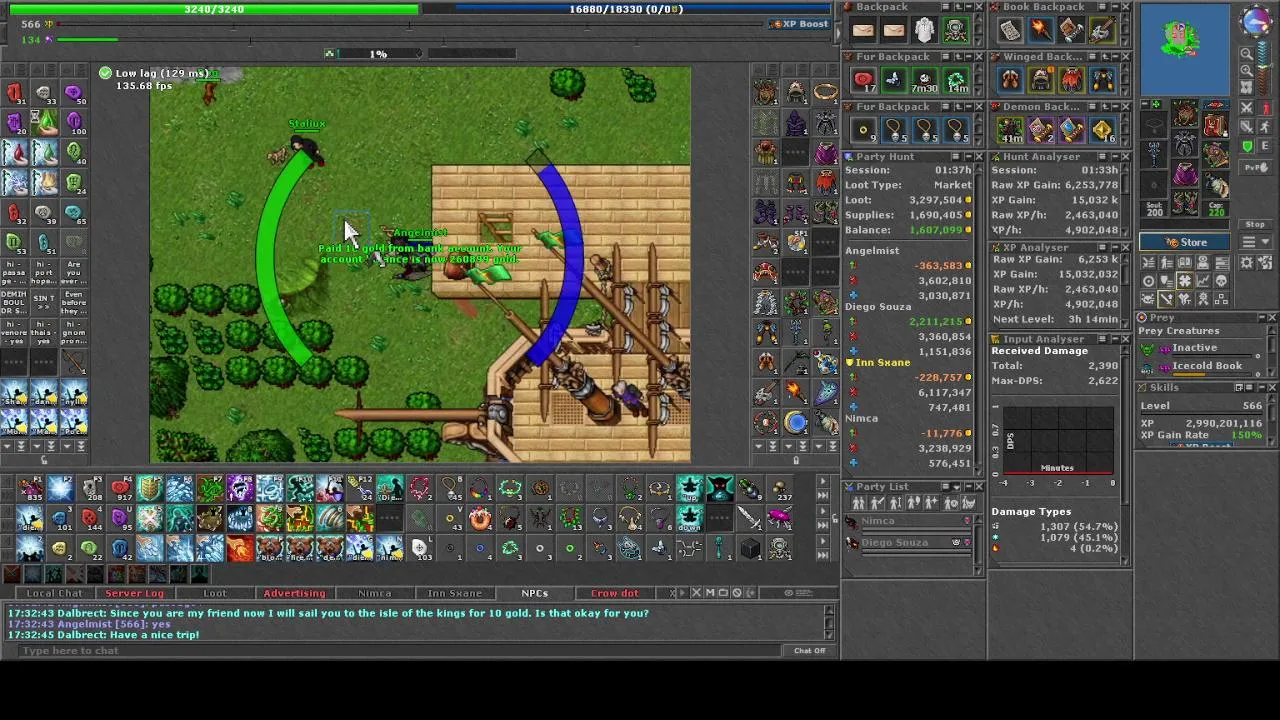Toggle expert mode E button
Image resolution: width=1280 pixels, height=720 pixels.
(1265, 146)
